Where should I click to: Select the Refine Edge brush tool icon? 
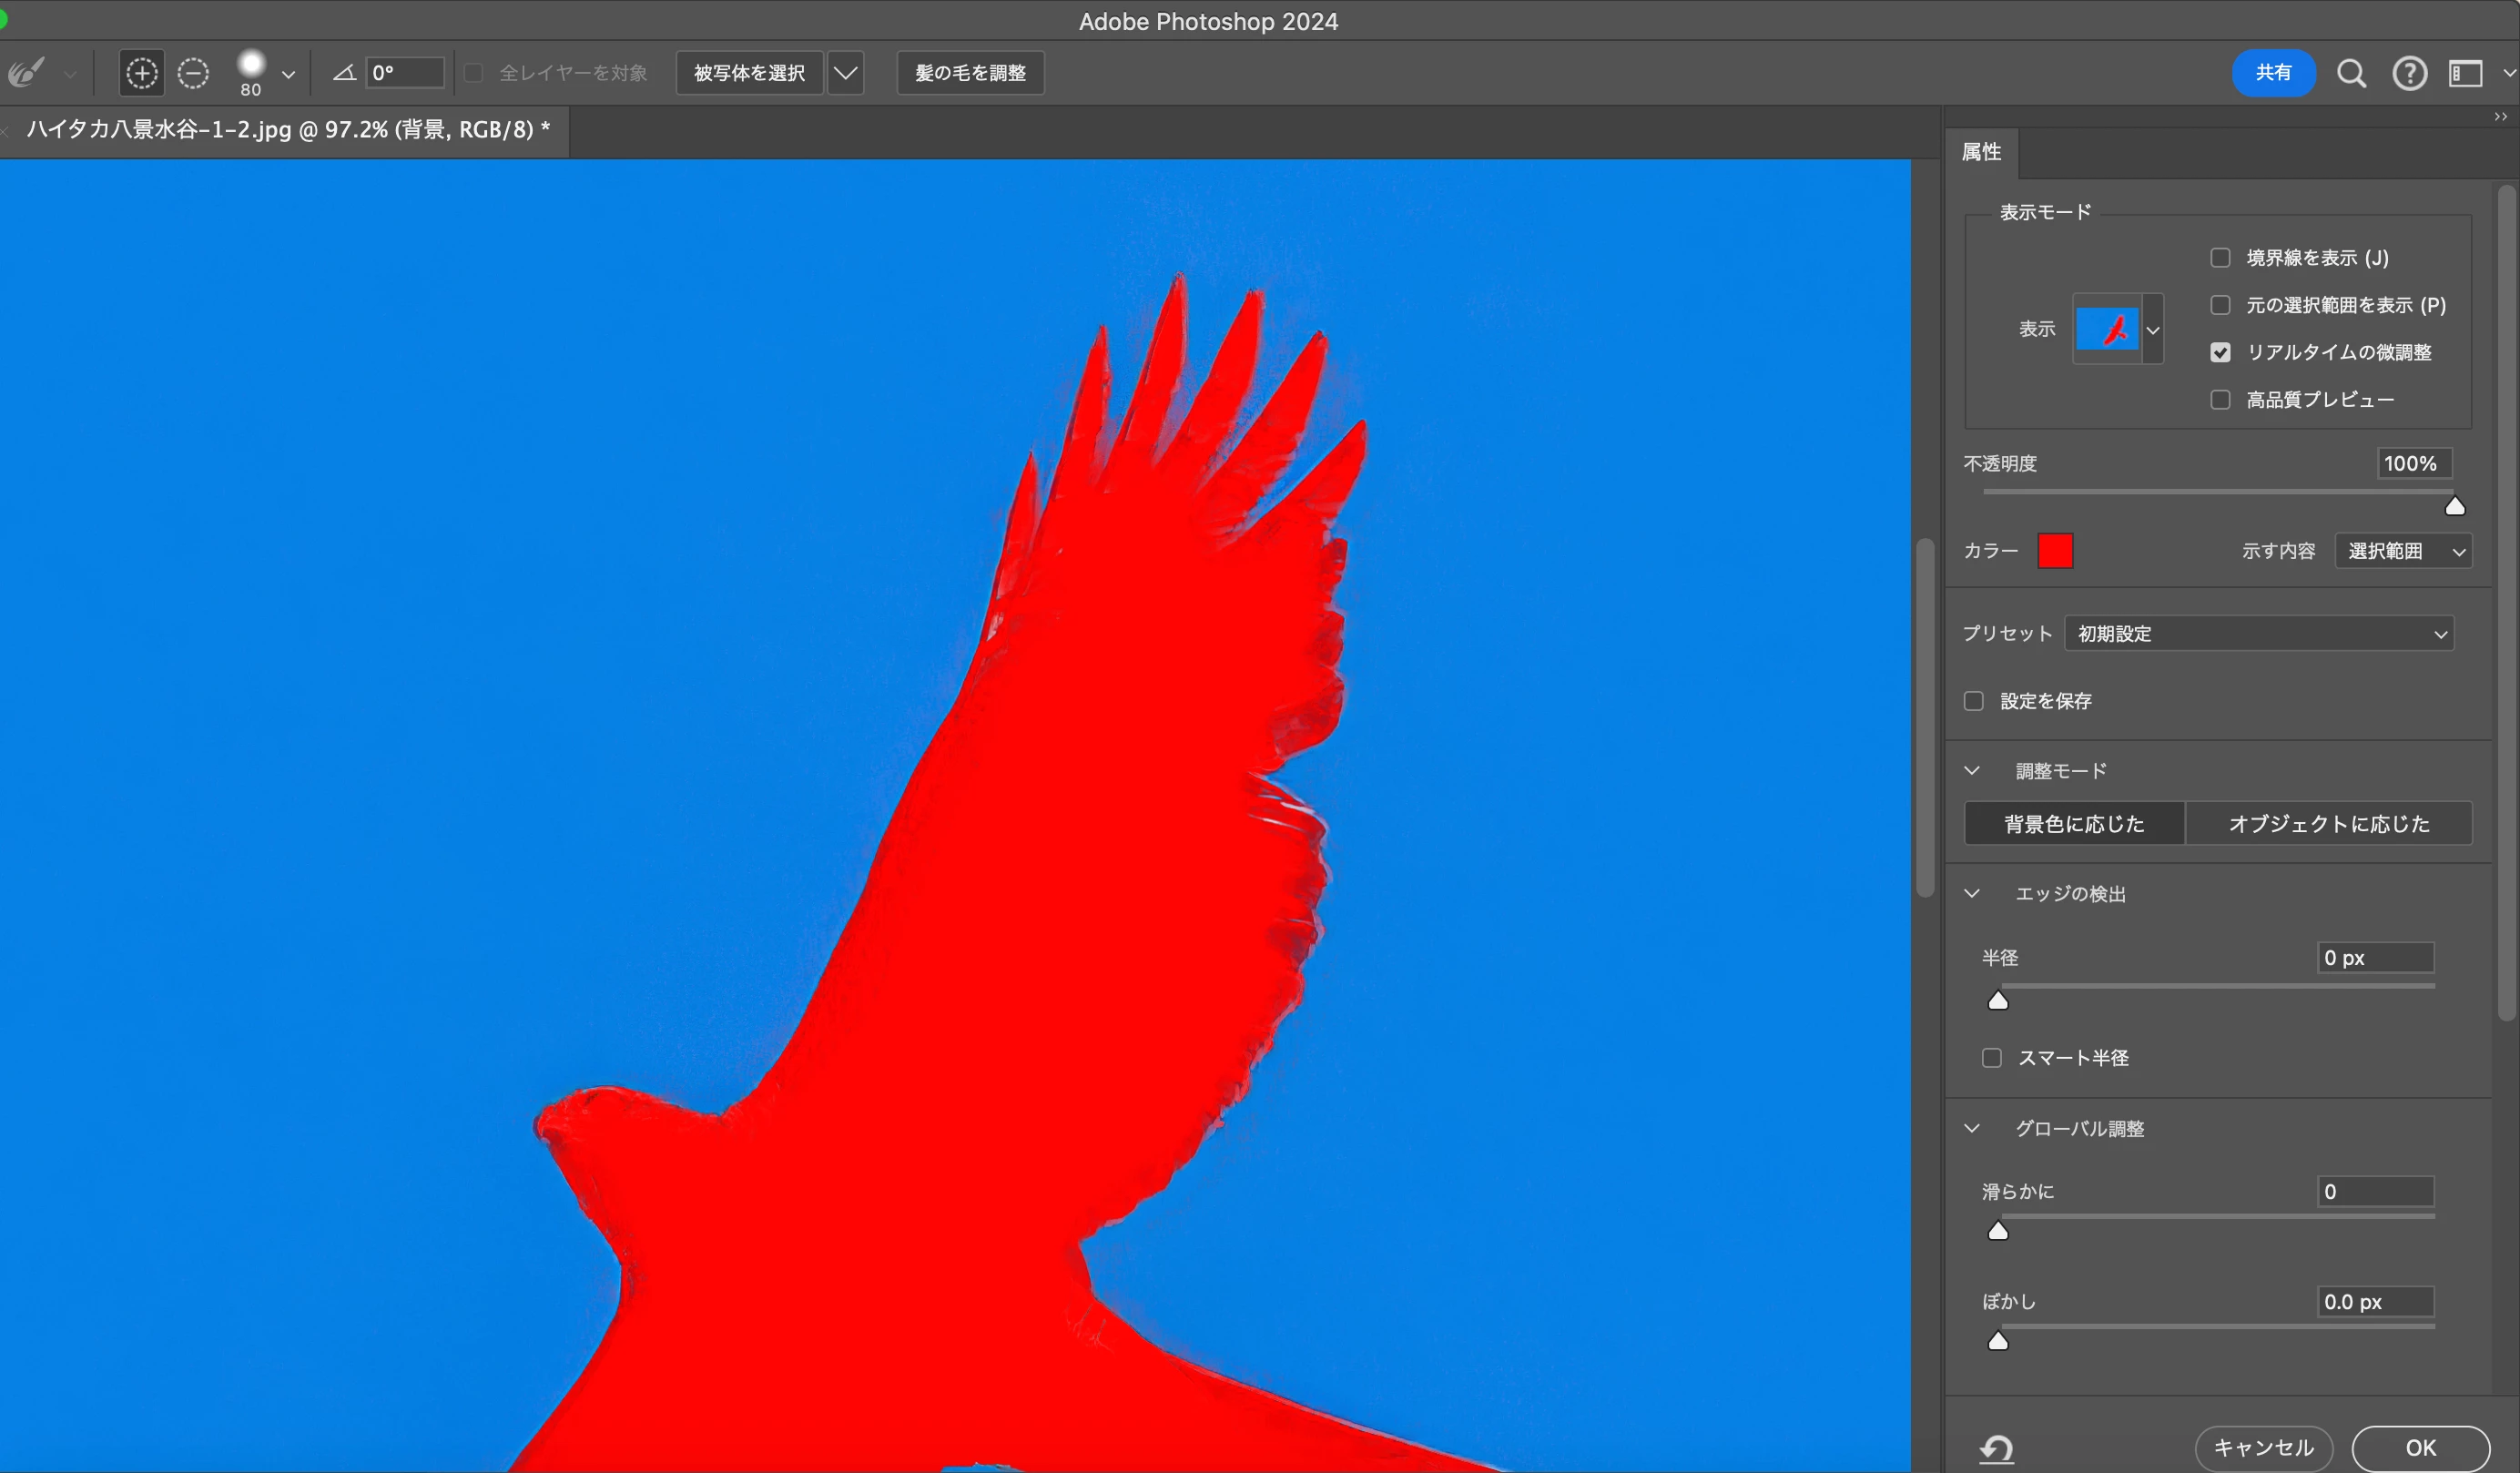point(27,73)
